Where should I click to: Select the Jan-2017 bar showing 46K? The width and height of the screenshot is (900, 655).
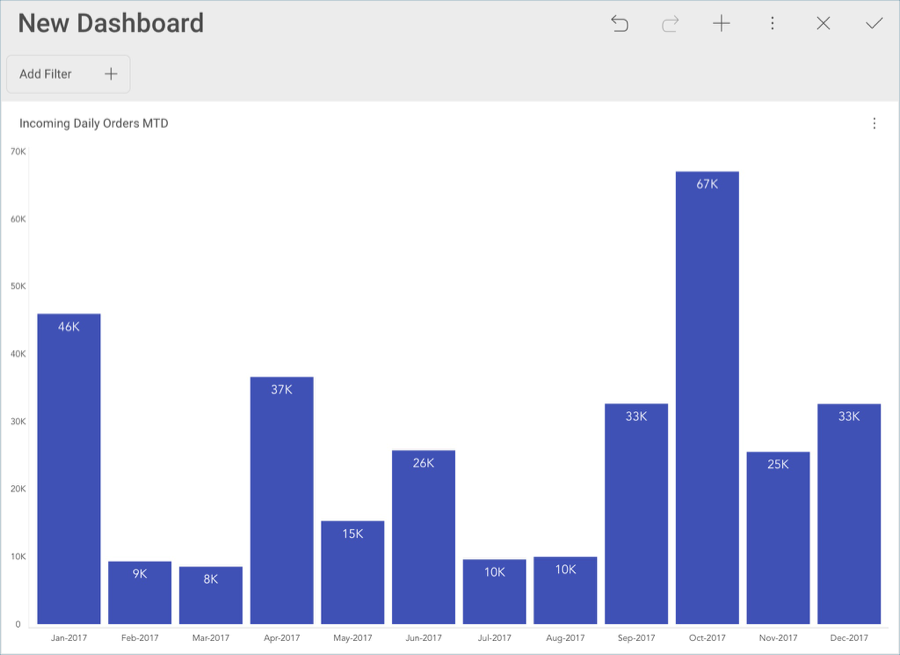tap(69, 470)
